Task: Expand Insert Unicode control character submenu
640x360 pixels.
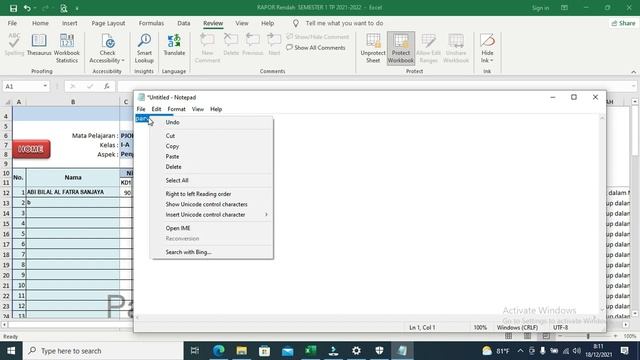Action: 211,215
